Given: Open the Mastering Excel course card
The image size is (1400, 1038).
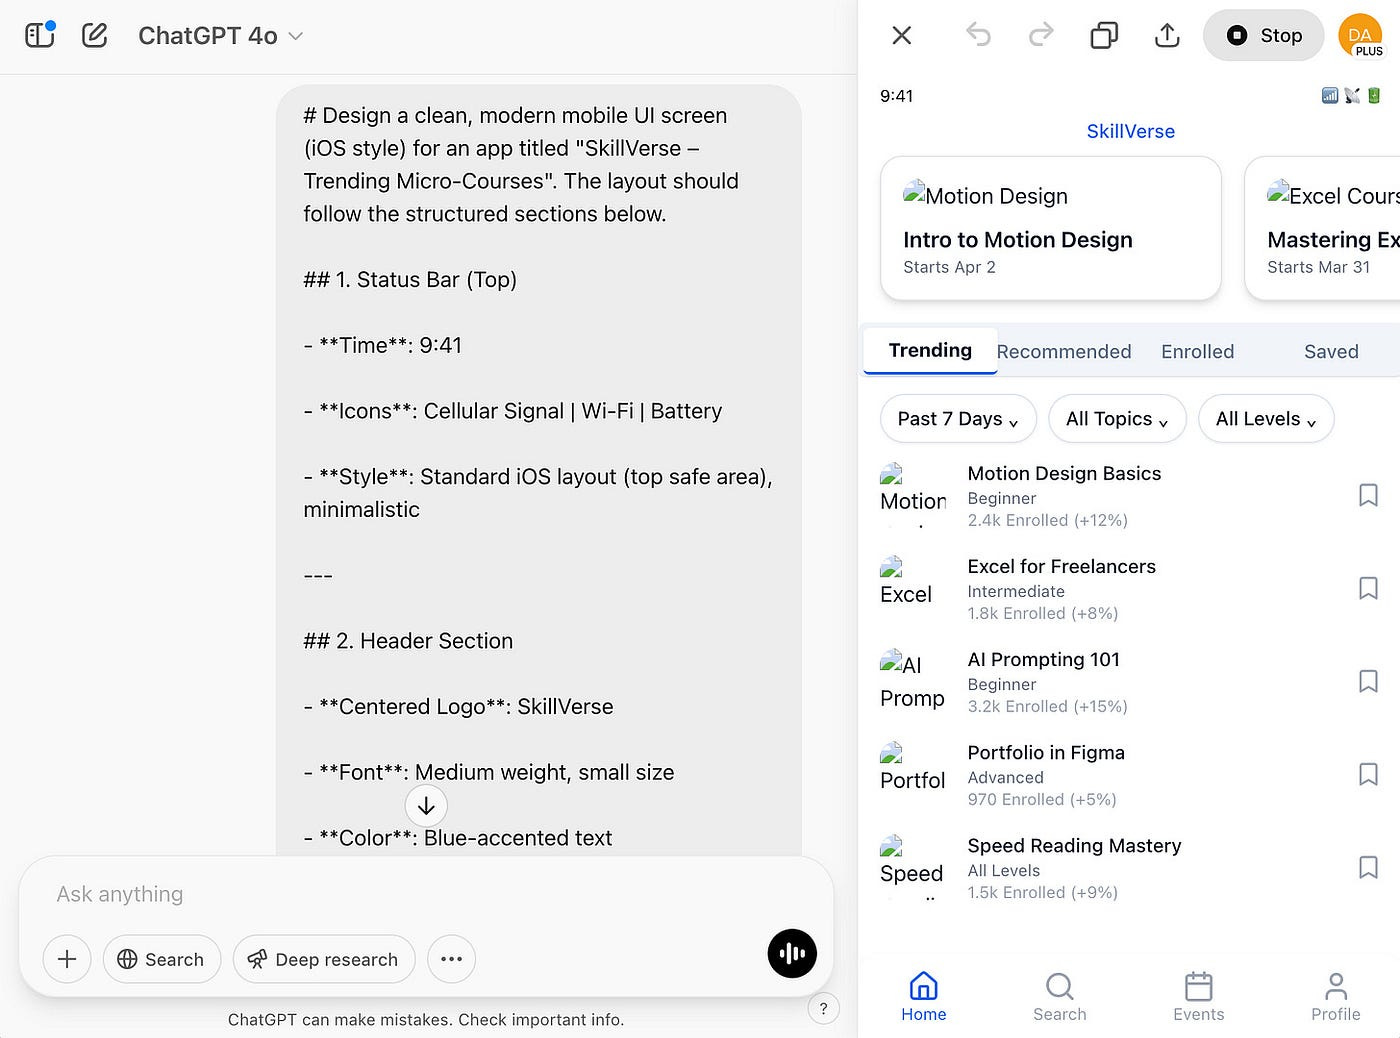Looking at the screenshot, I should [x=1322, y=228].
